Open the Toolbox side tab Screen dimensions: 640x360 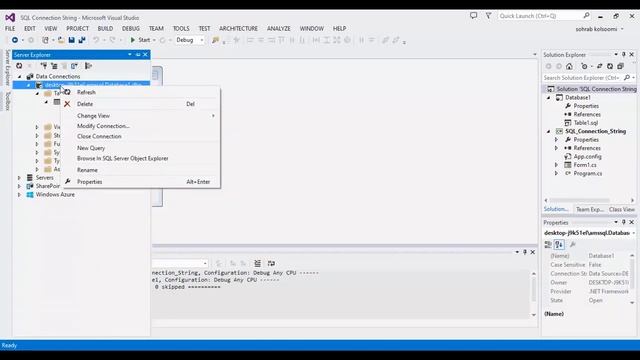tap(7, 101)
